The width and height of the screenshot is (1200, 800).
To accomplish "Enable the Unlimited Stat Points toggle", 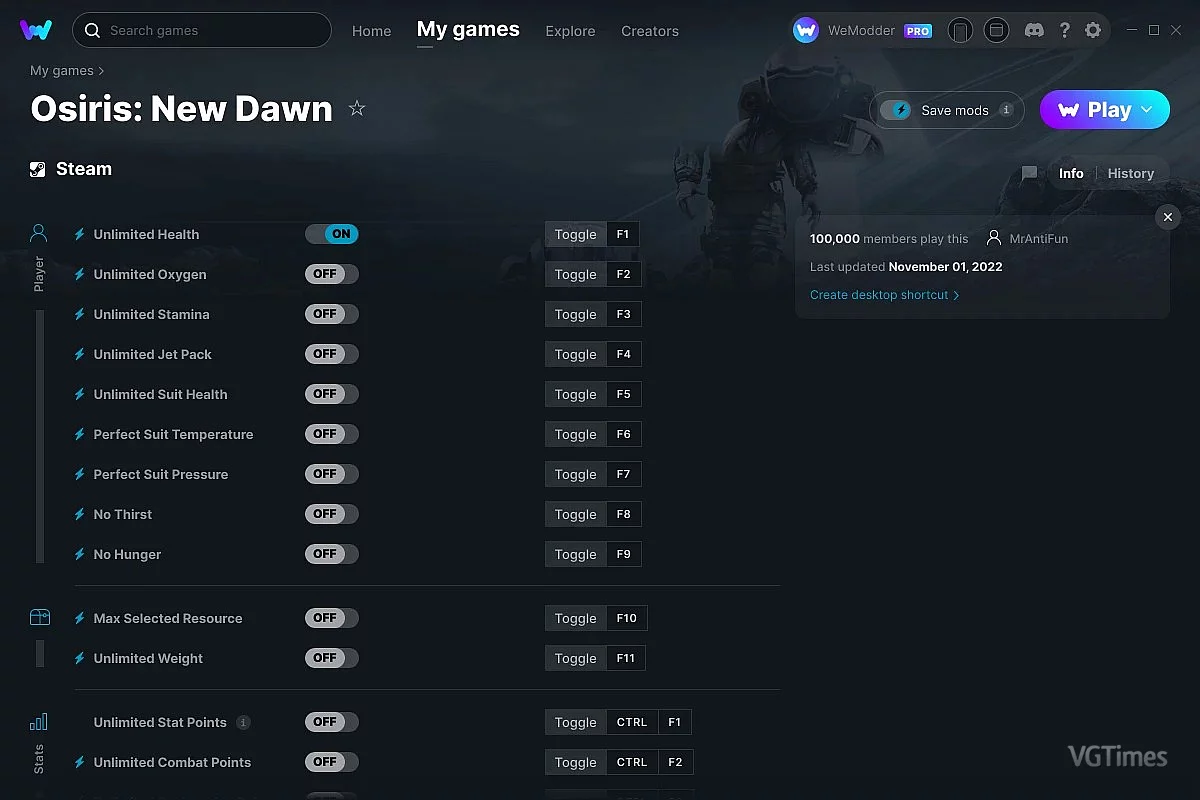I will 332,722.
